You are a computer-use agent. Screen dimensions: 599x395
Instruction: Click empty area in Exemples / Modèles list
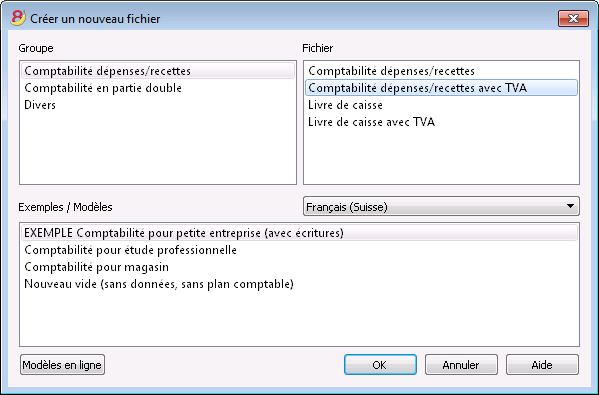tap(300, 319)
